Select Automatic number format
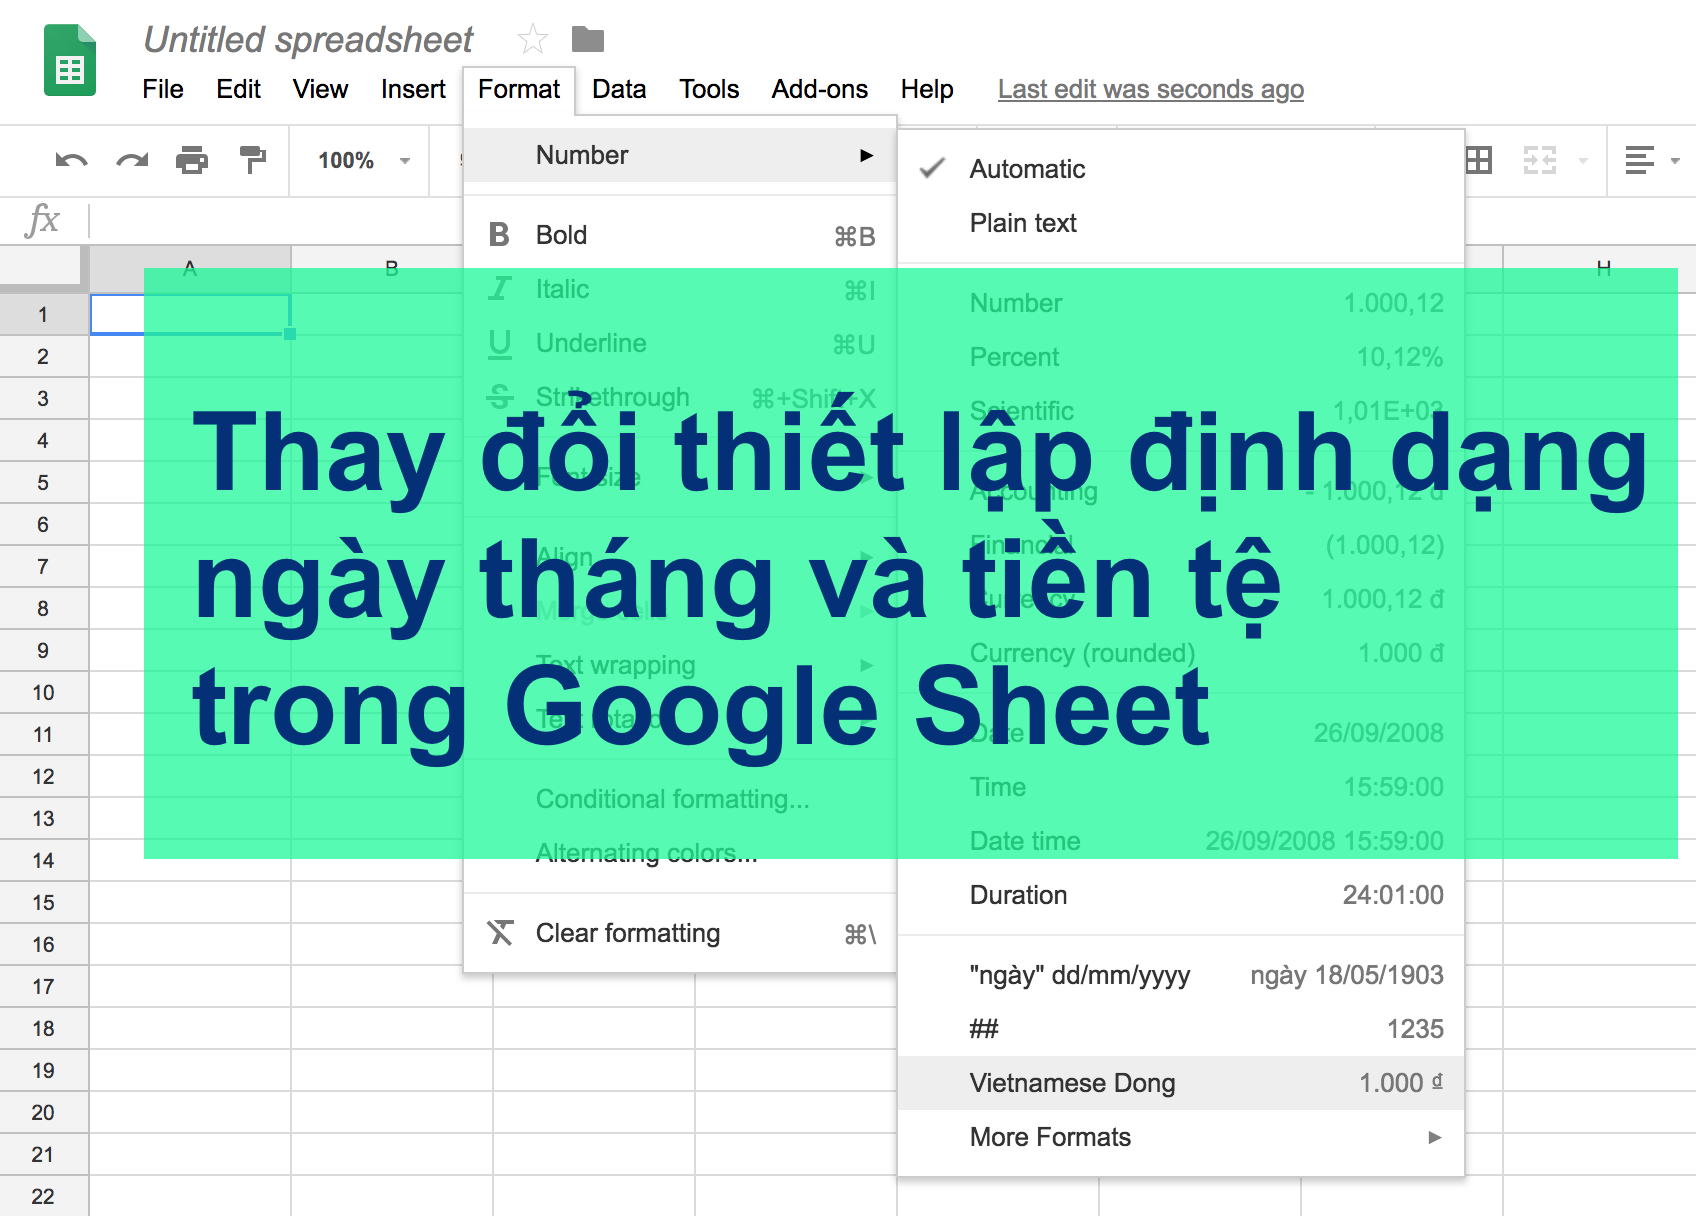The height and width of the screenshot is (1216, 1696). click(x=1027, y=168)
